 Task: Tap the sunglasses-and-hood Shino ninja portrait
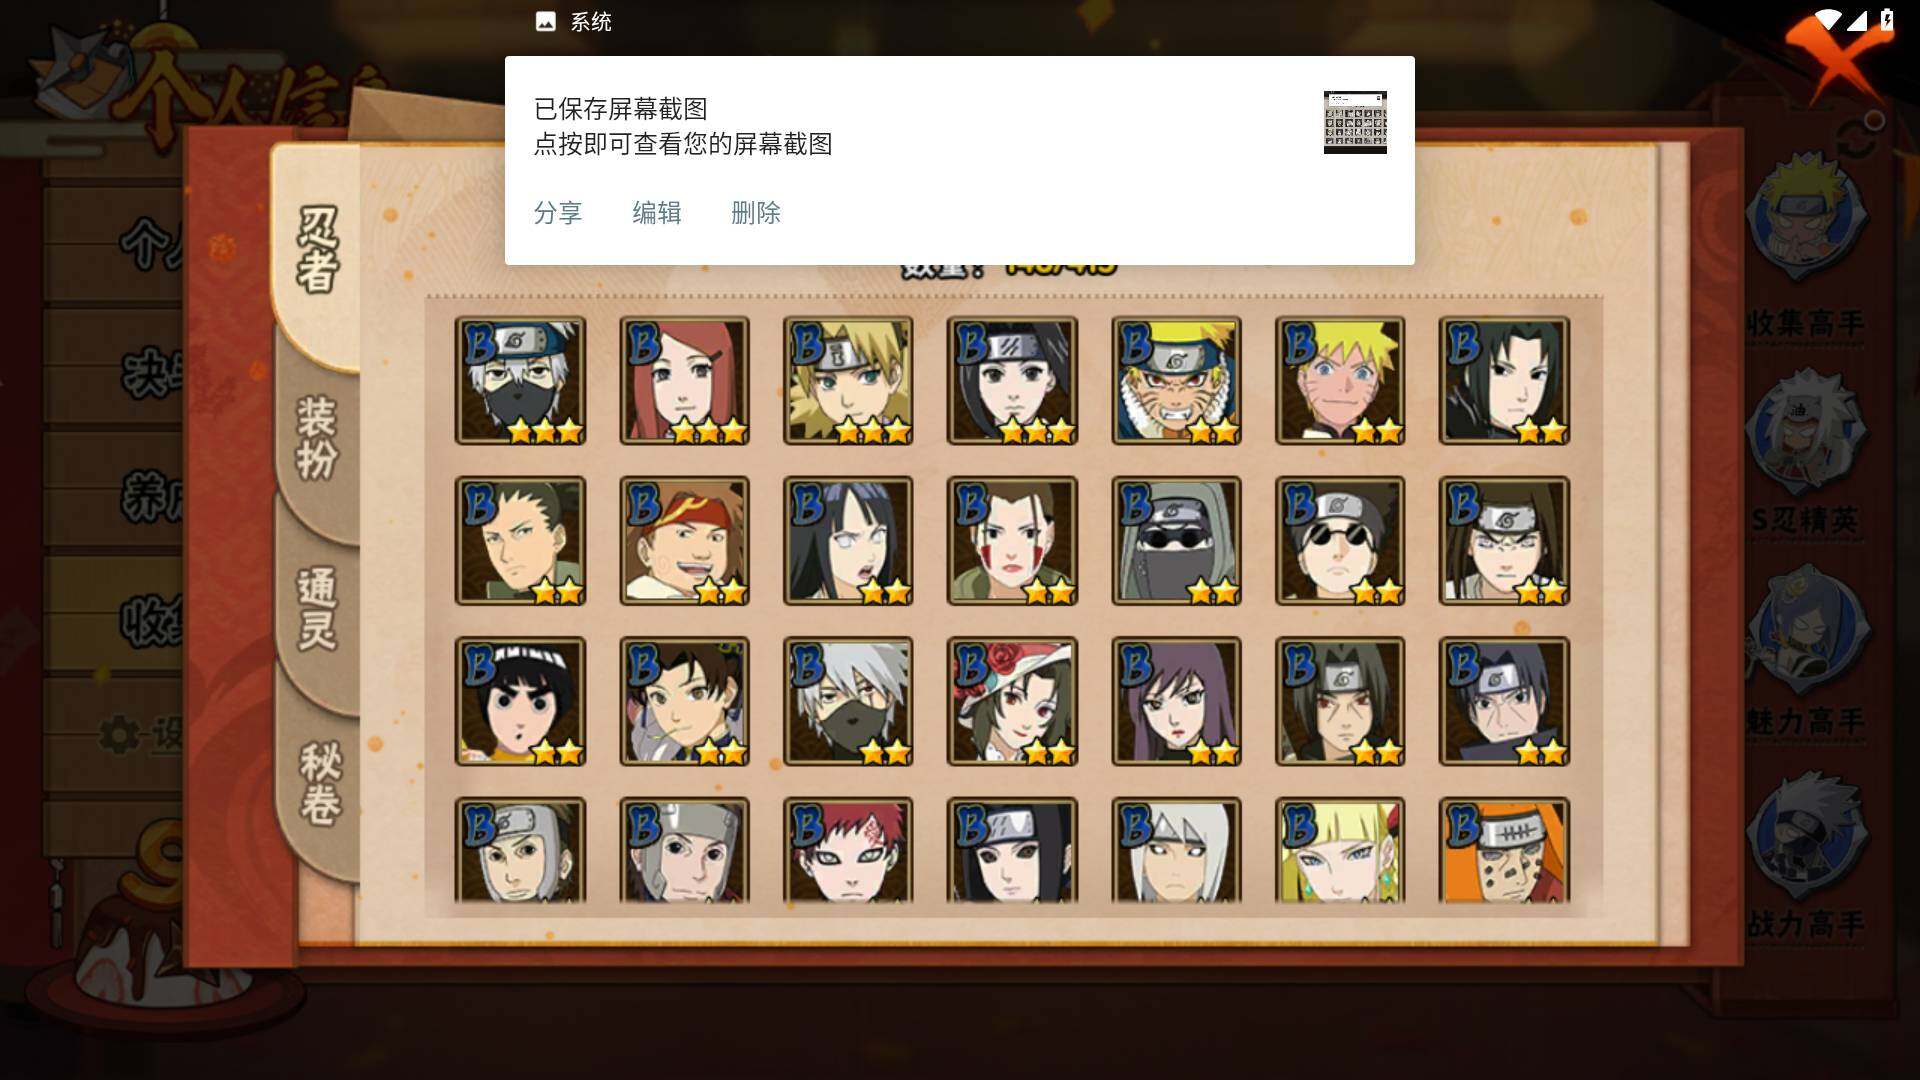[1176, 541]
